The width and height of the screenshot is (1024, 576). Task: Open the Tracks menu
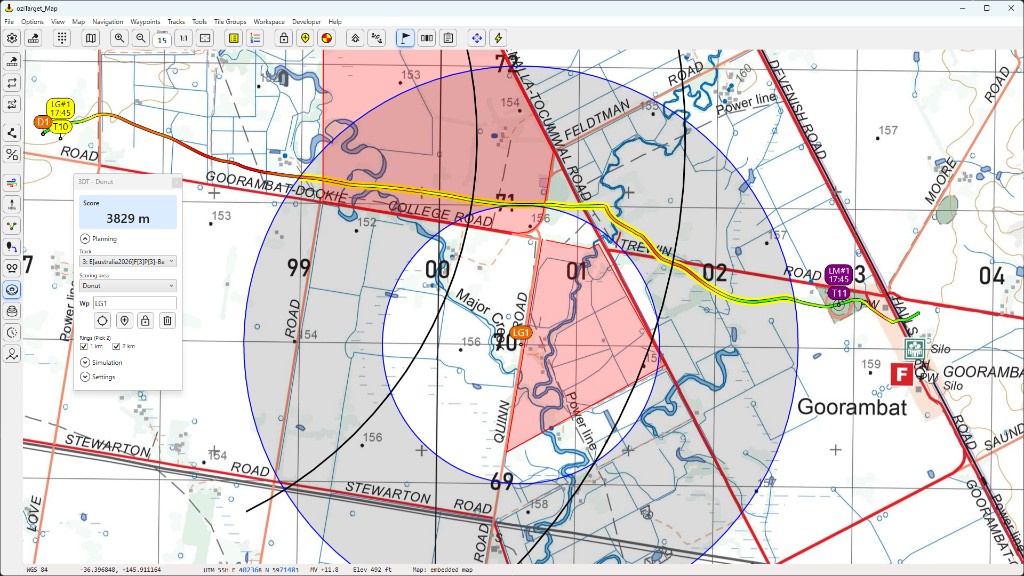coord(176,22)
